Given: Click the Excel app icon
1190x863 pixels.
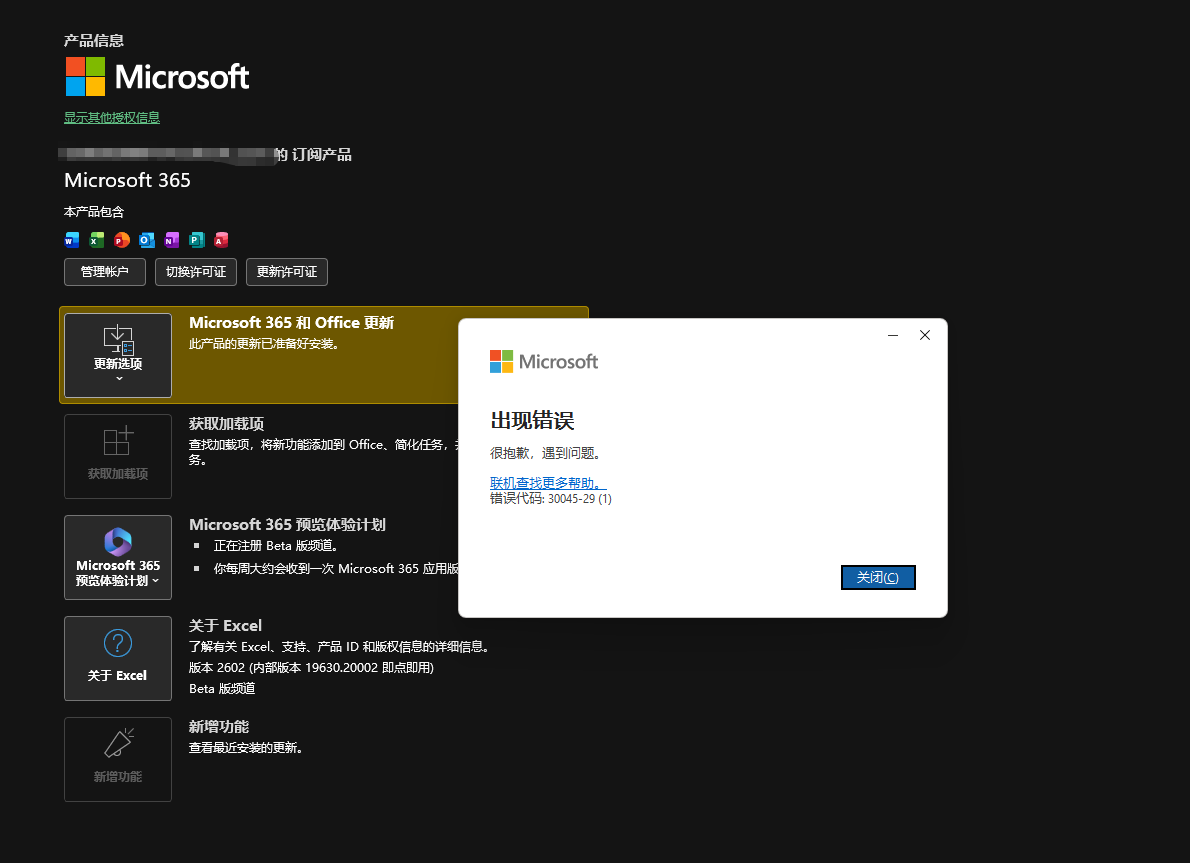Looking at the screenshot, I should [x=97, y=240].
